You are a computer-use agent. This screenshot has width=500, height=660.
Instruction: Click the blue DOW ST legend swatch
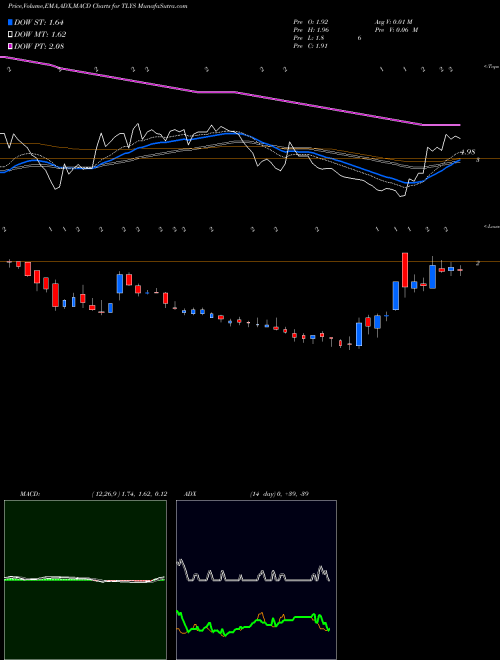10,22
